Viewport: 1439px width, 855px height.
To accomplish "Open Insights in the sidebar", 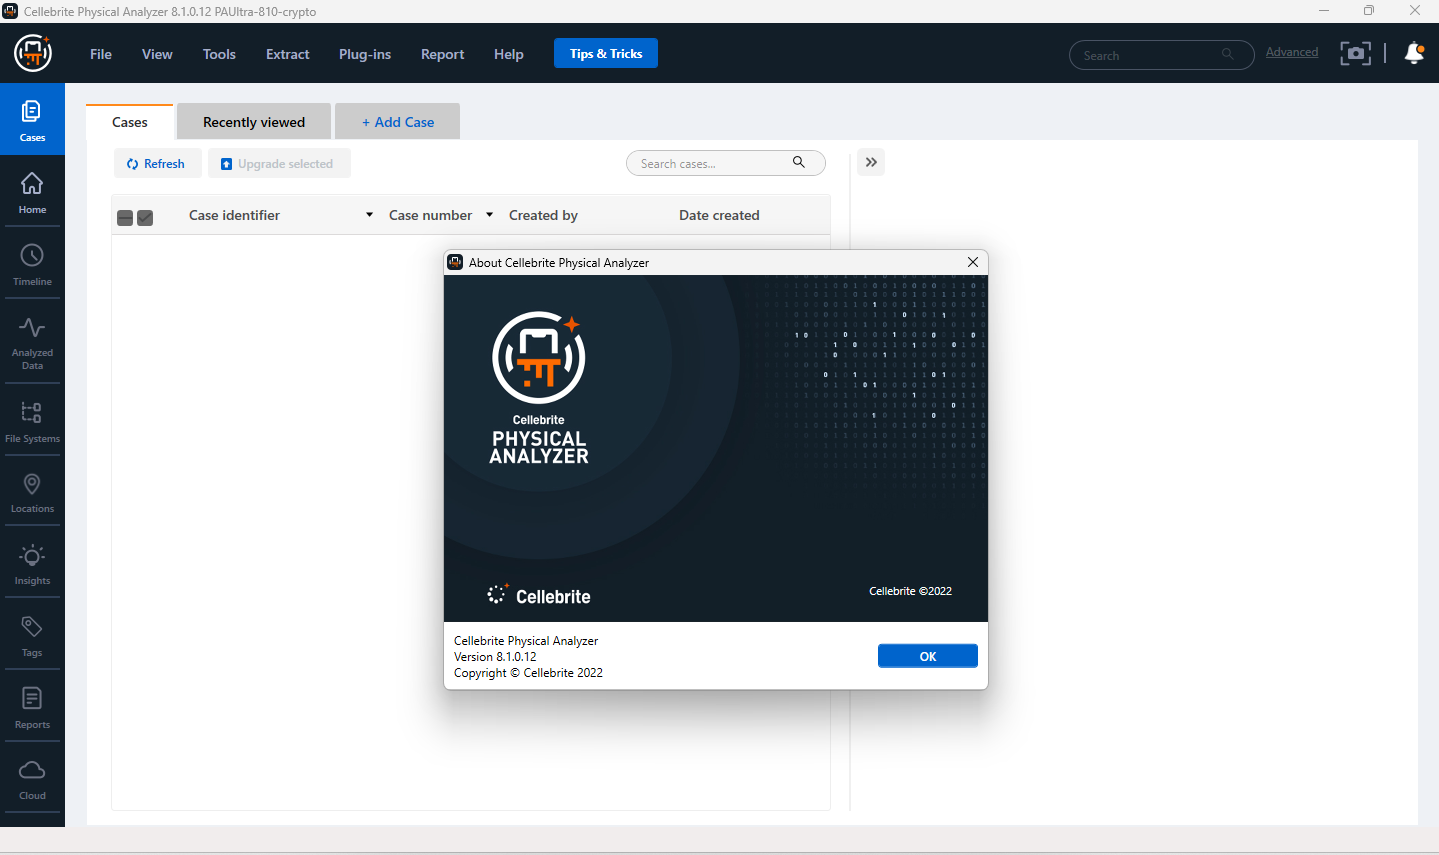I will [32, 565].
